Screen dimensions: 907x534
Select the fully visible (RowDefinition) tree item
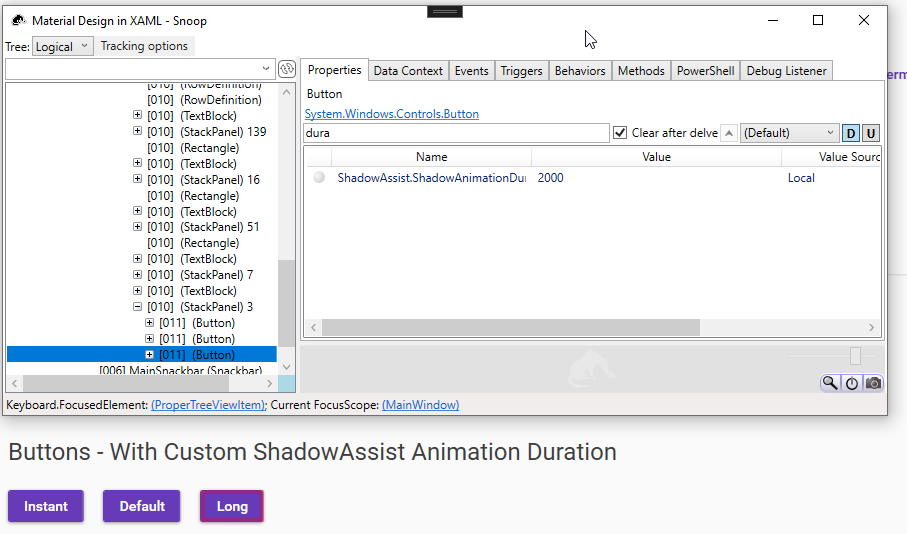(204, 100)
